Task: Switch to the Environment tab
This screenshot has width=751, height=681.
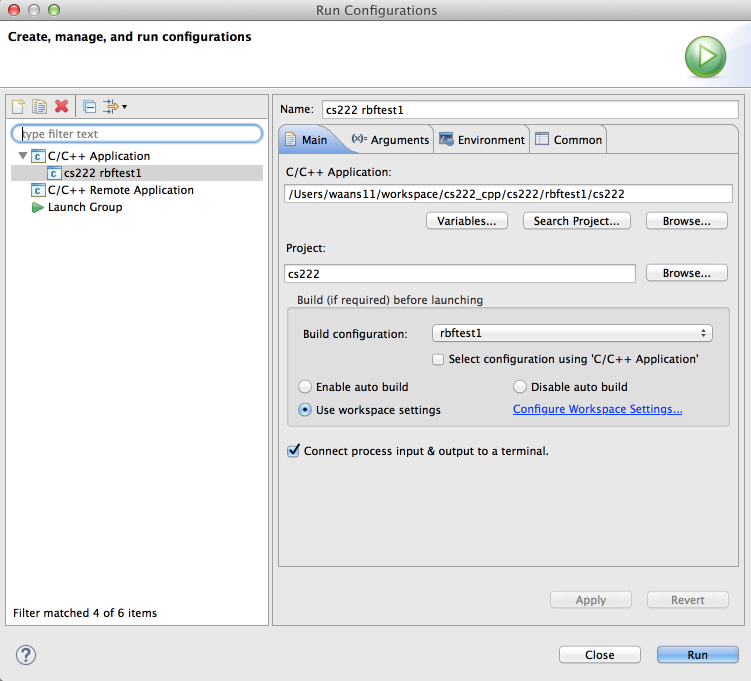Action: [x=482, y=140]
